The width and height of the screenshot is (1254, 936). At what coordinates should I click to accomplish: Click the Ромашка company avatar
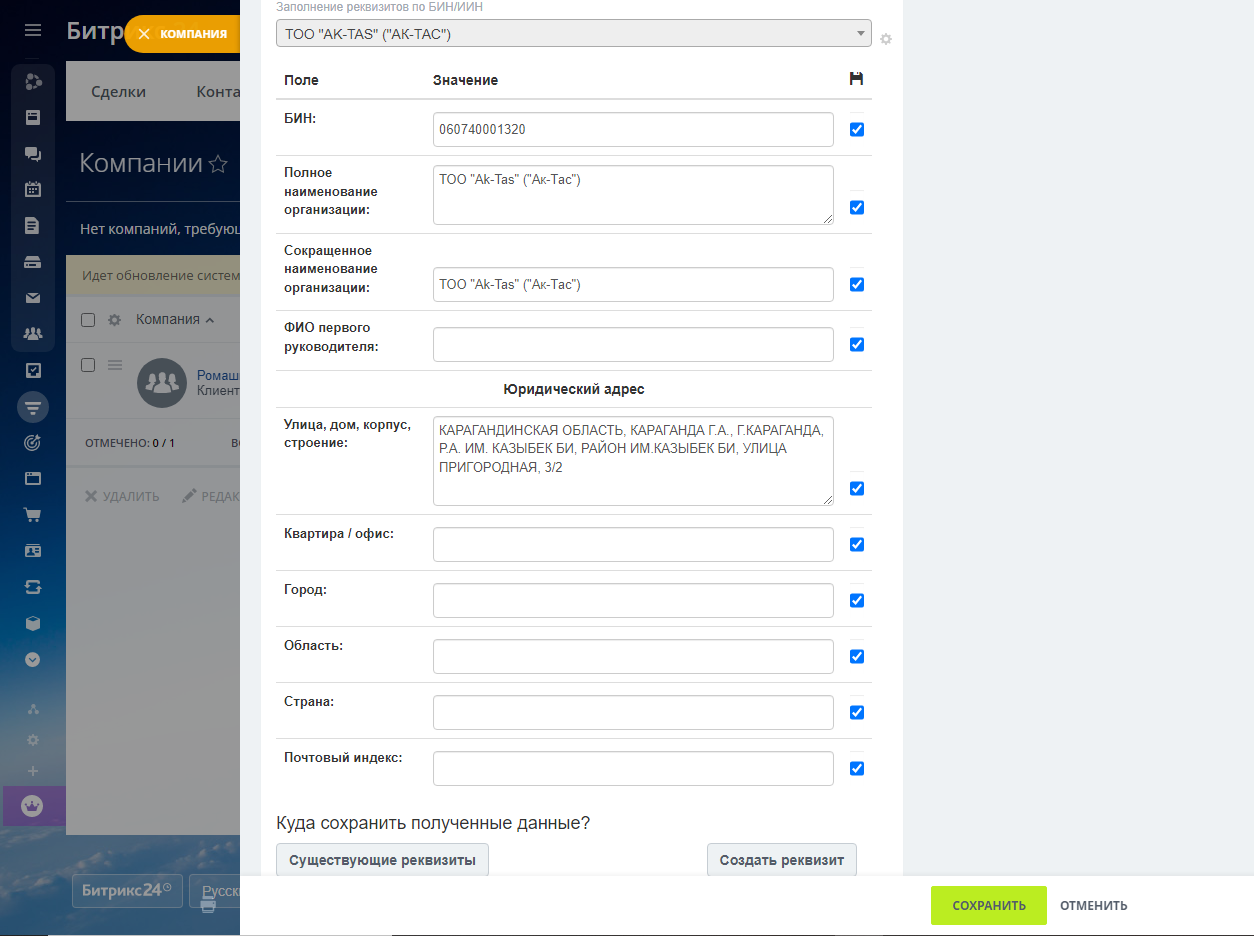[x=162, y=383]
